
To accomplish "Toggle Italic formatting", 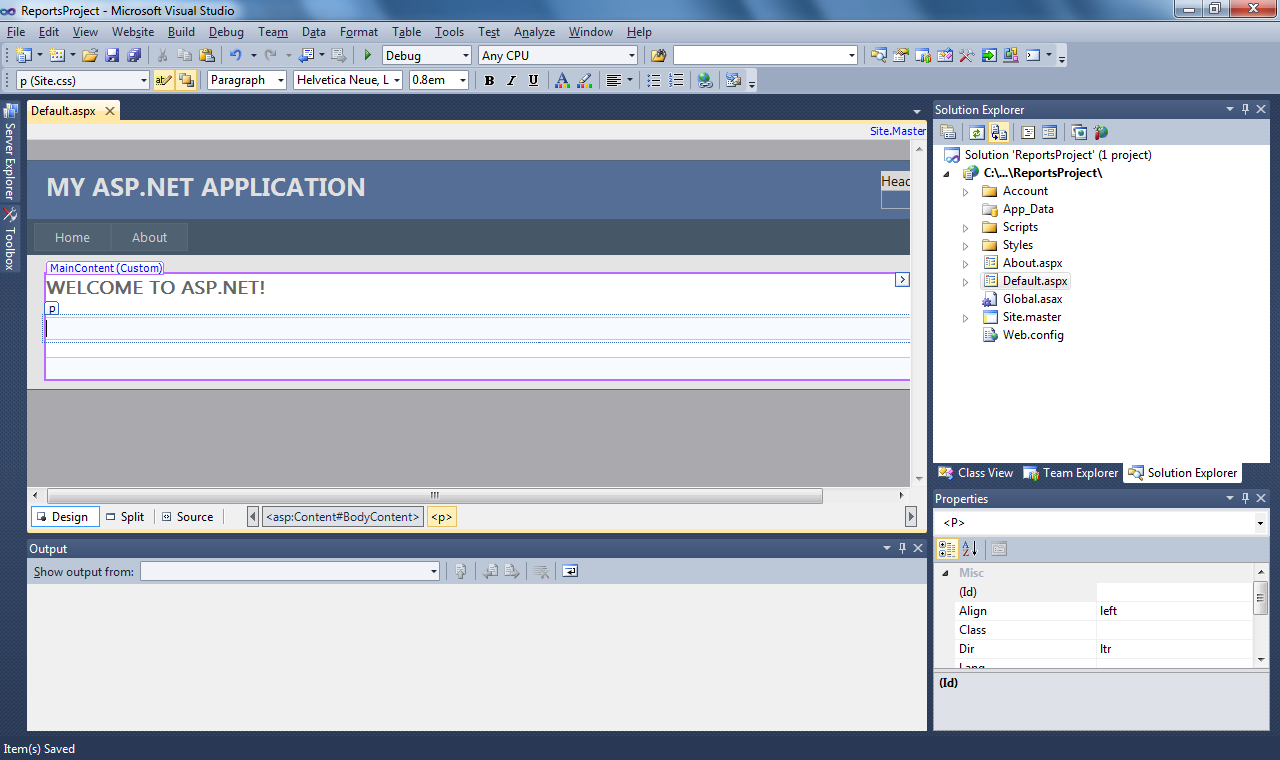I will [x=511, y=80].
